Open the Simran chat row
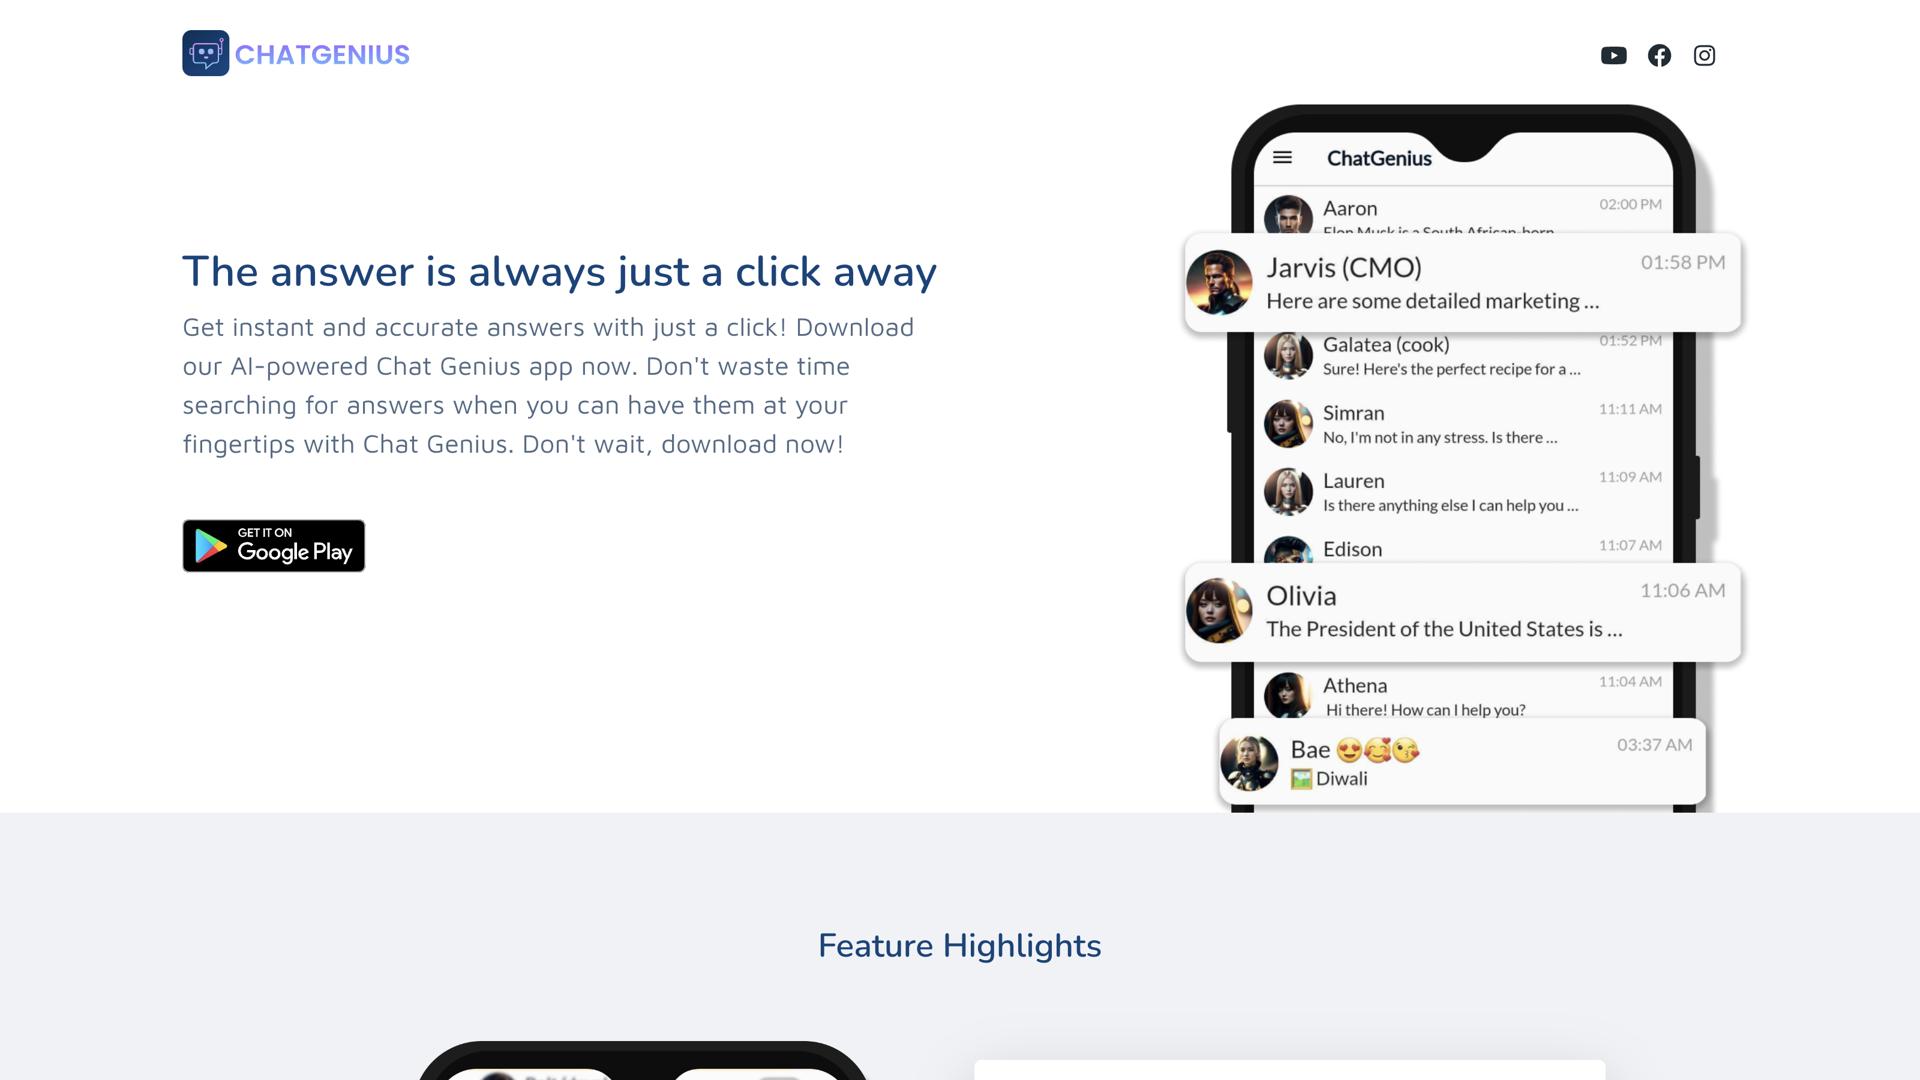Image resolution: width=1920 pixels, height=1080 pixels. point(1463,424)
